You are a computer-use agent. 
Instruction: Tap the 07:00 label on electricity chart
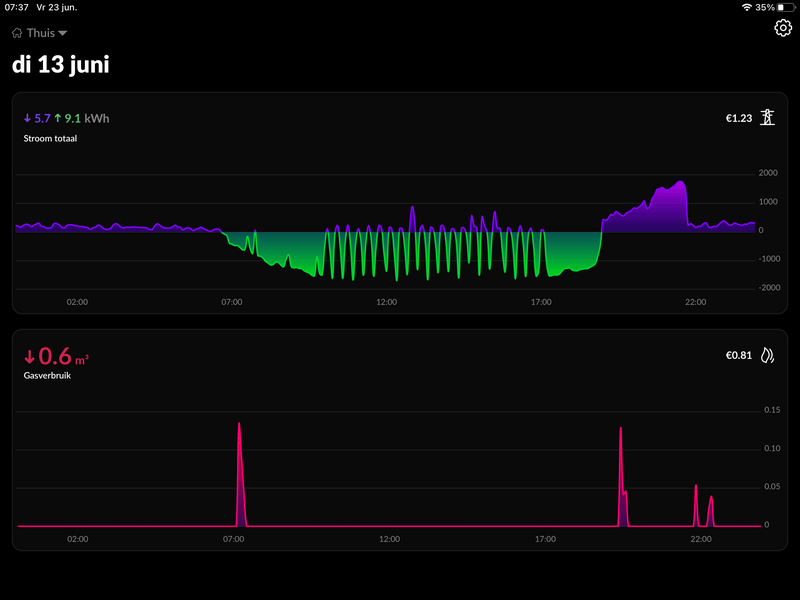coord(232,302)
